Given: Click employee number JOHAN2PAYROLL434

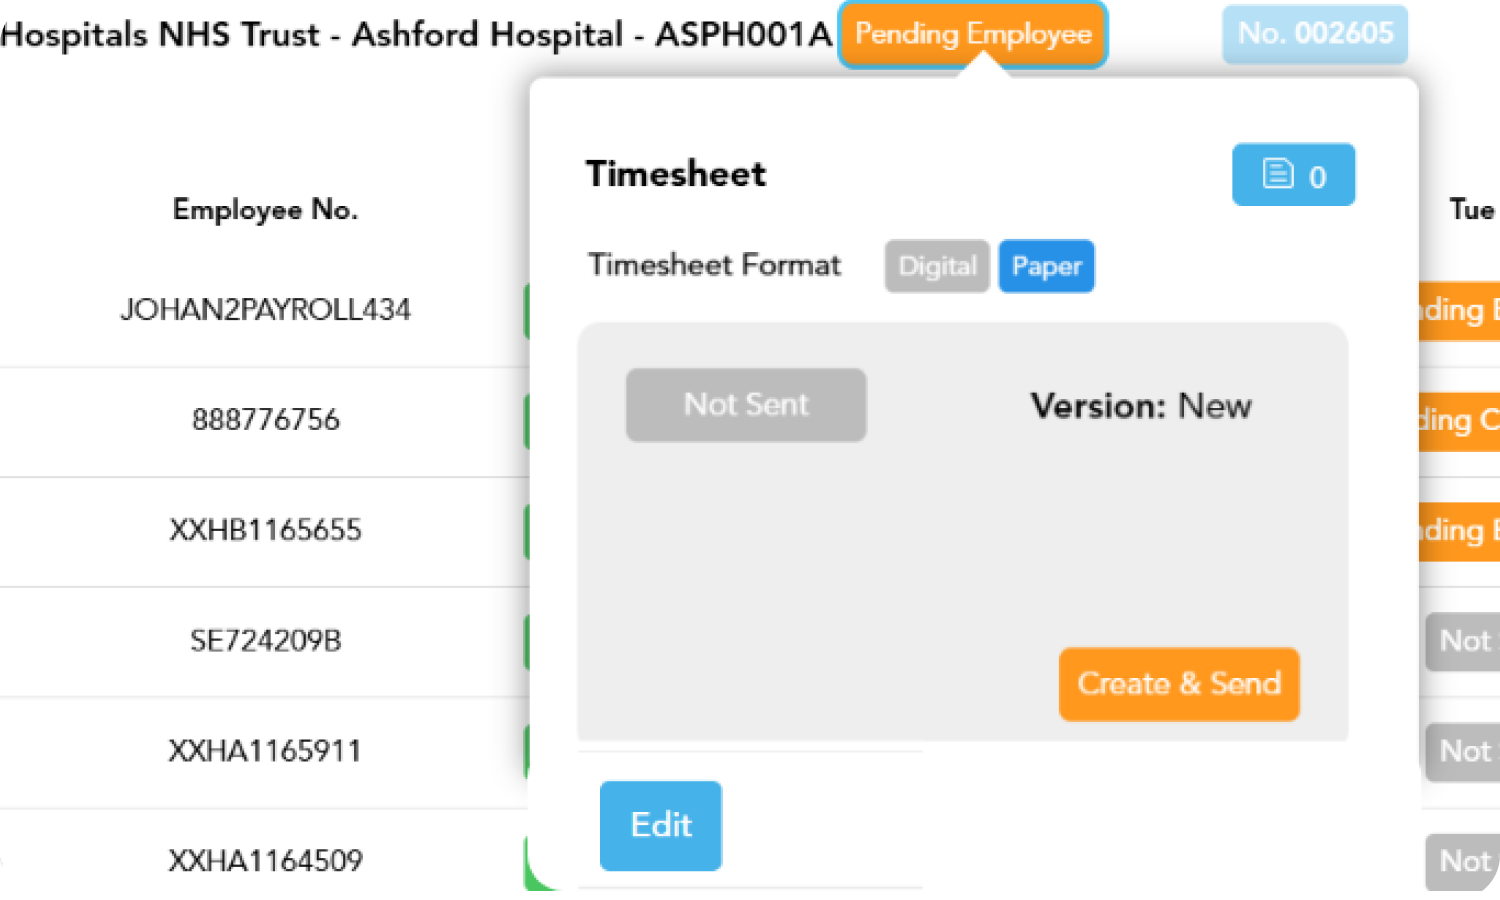Looking at the screenshot, I should (x=265, y=310).
